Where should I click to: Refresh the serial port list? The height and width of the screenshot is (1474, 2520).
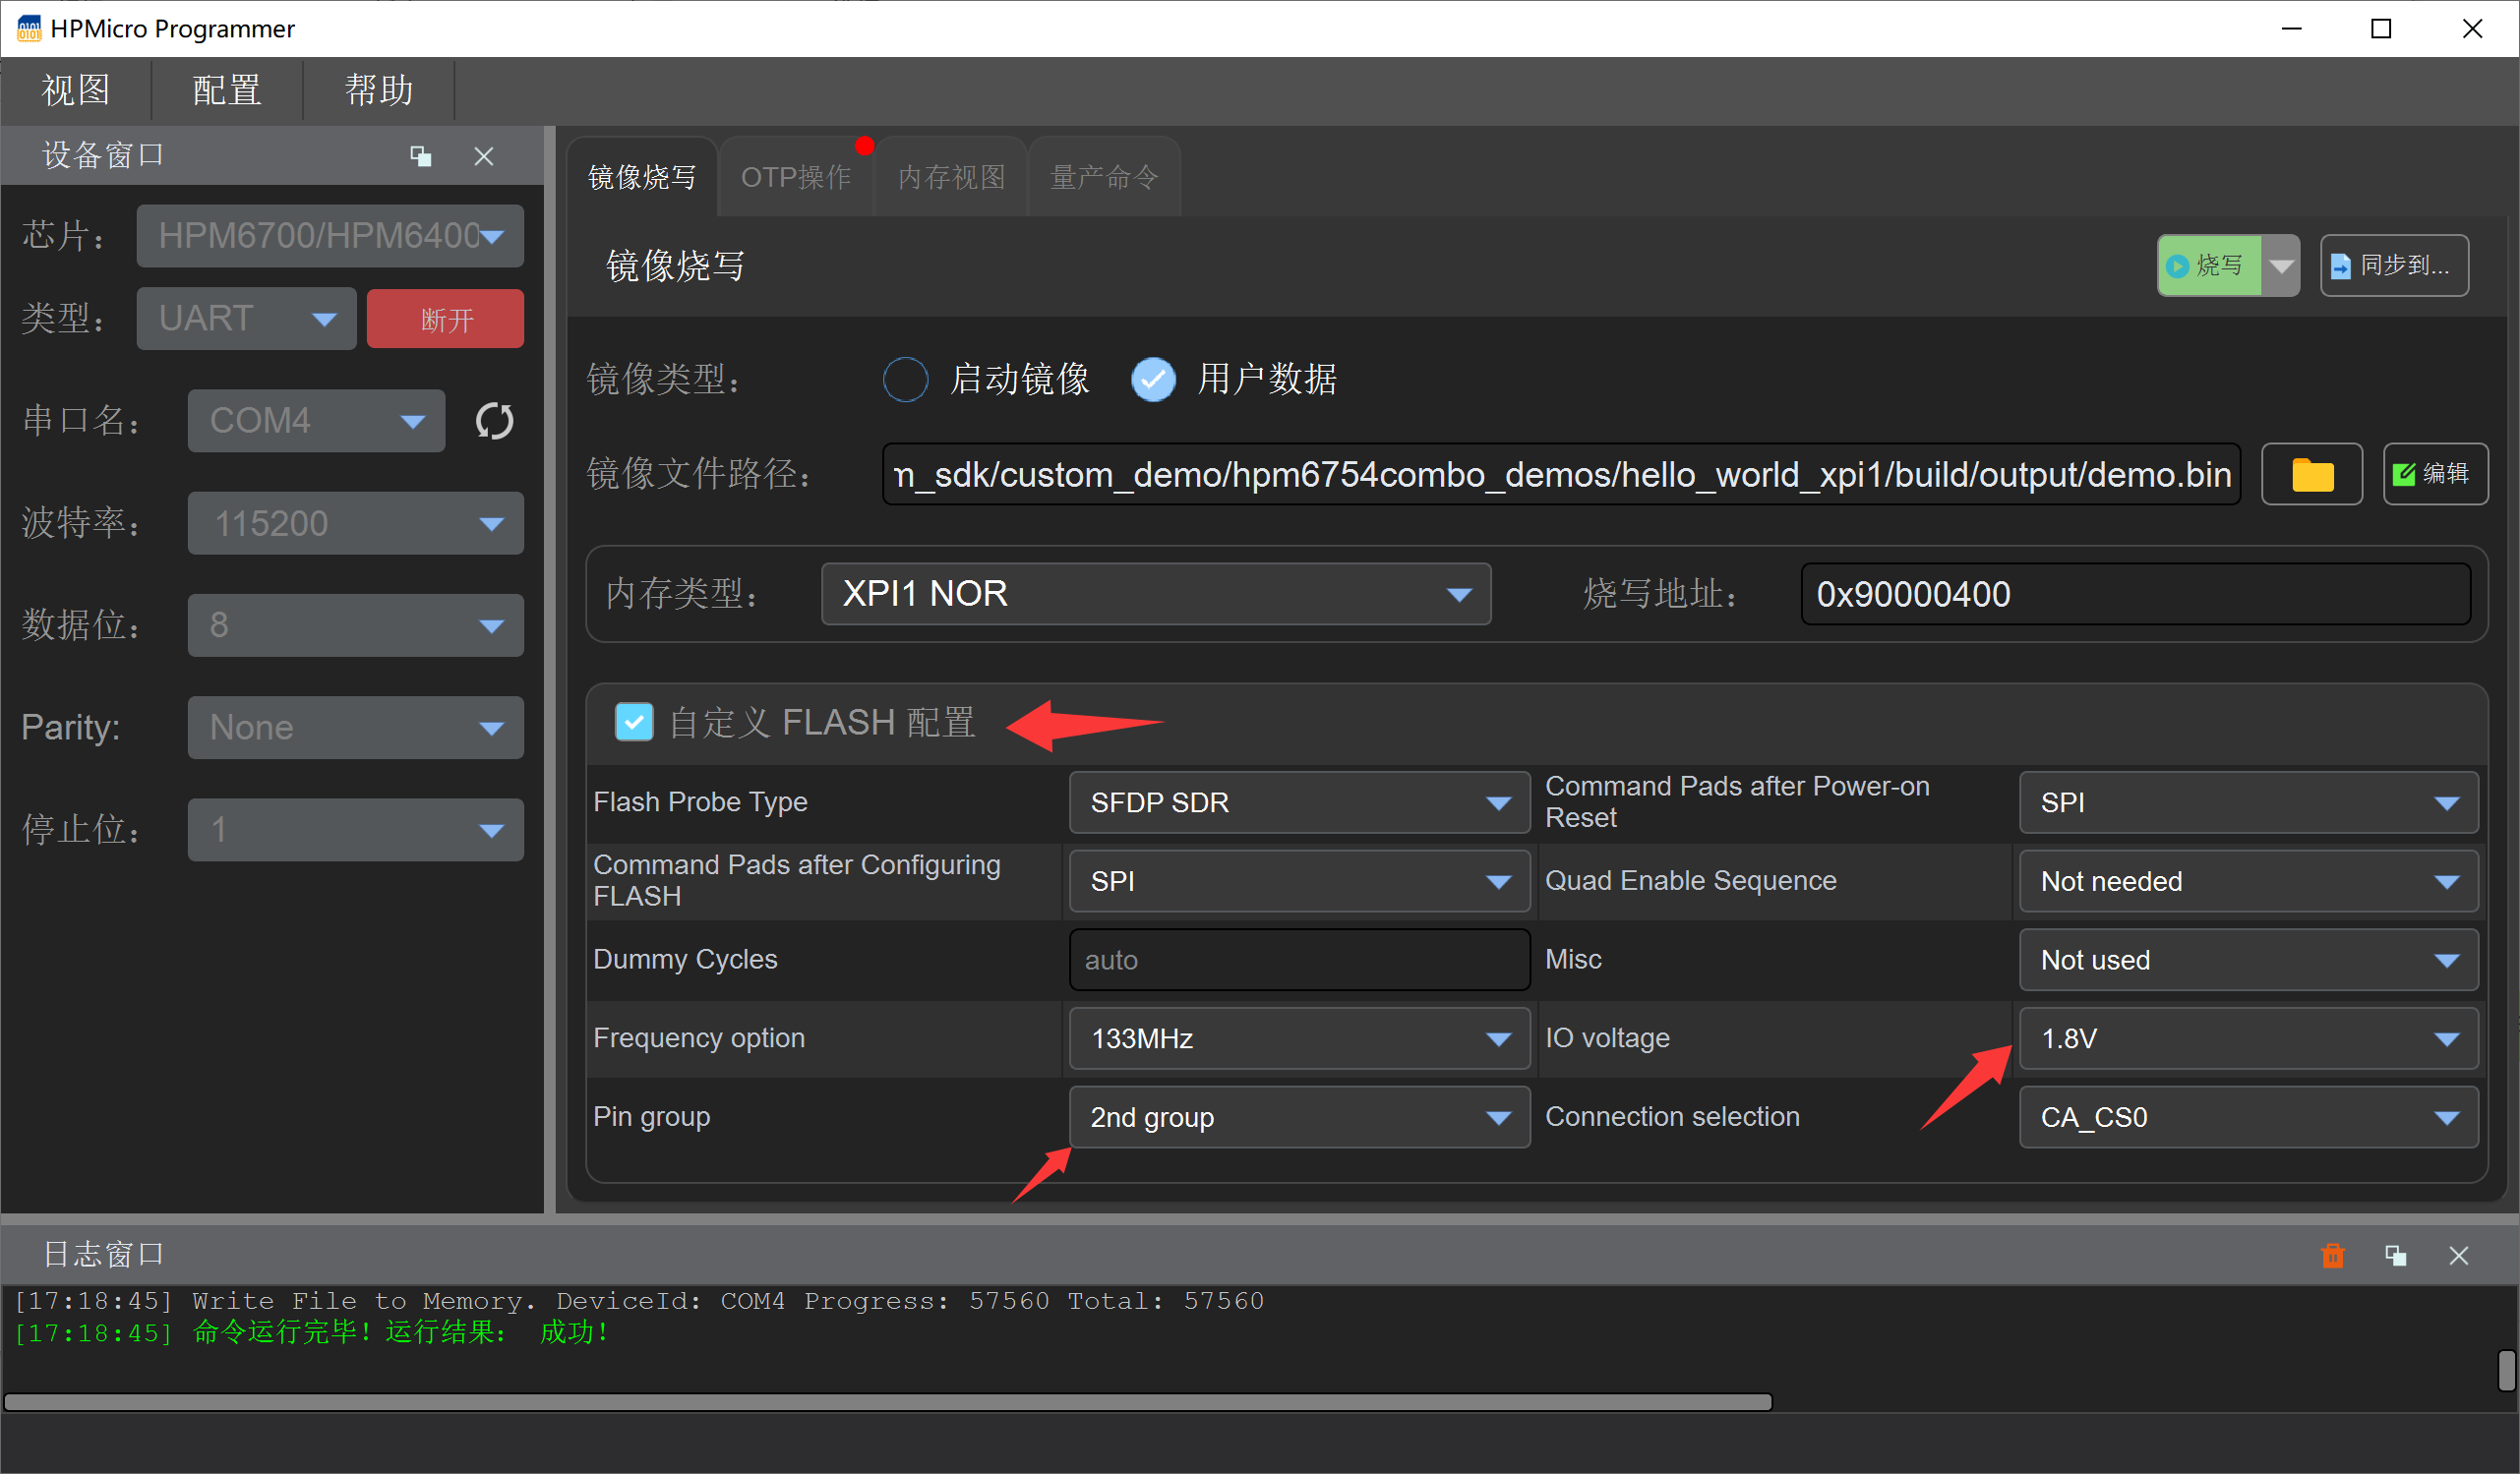(x=494, y=421)
